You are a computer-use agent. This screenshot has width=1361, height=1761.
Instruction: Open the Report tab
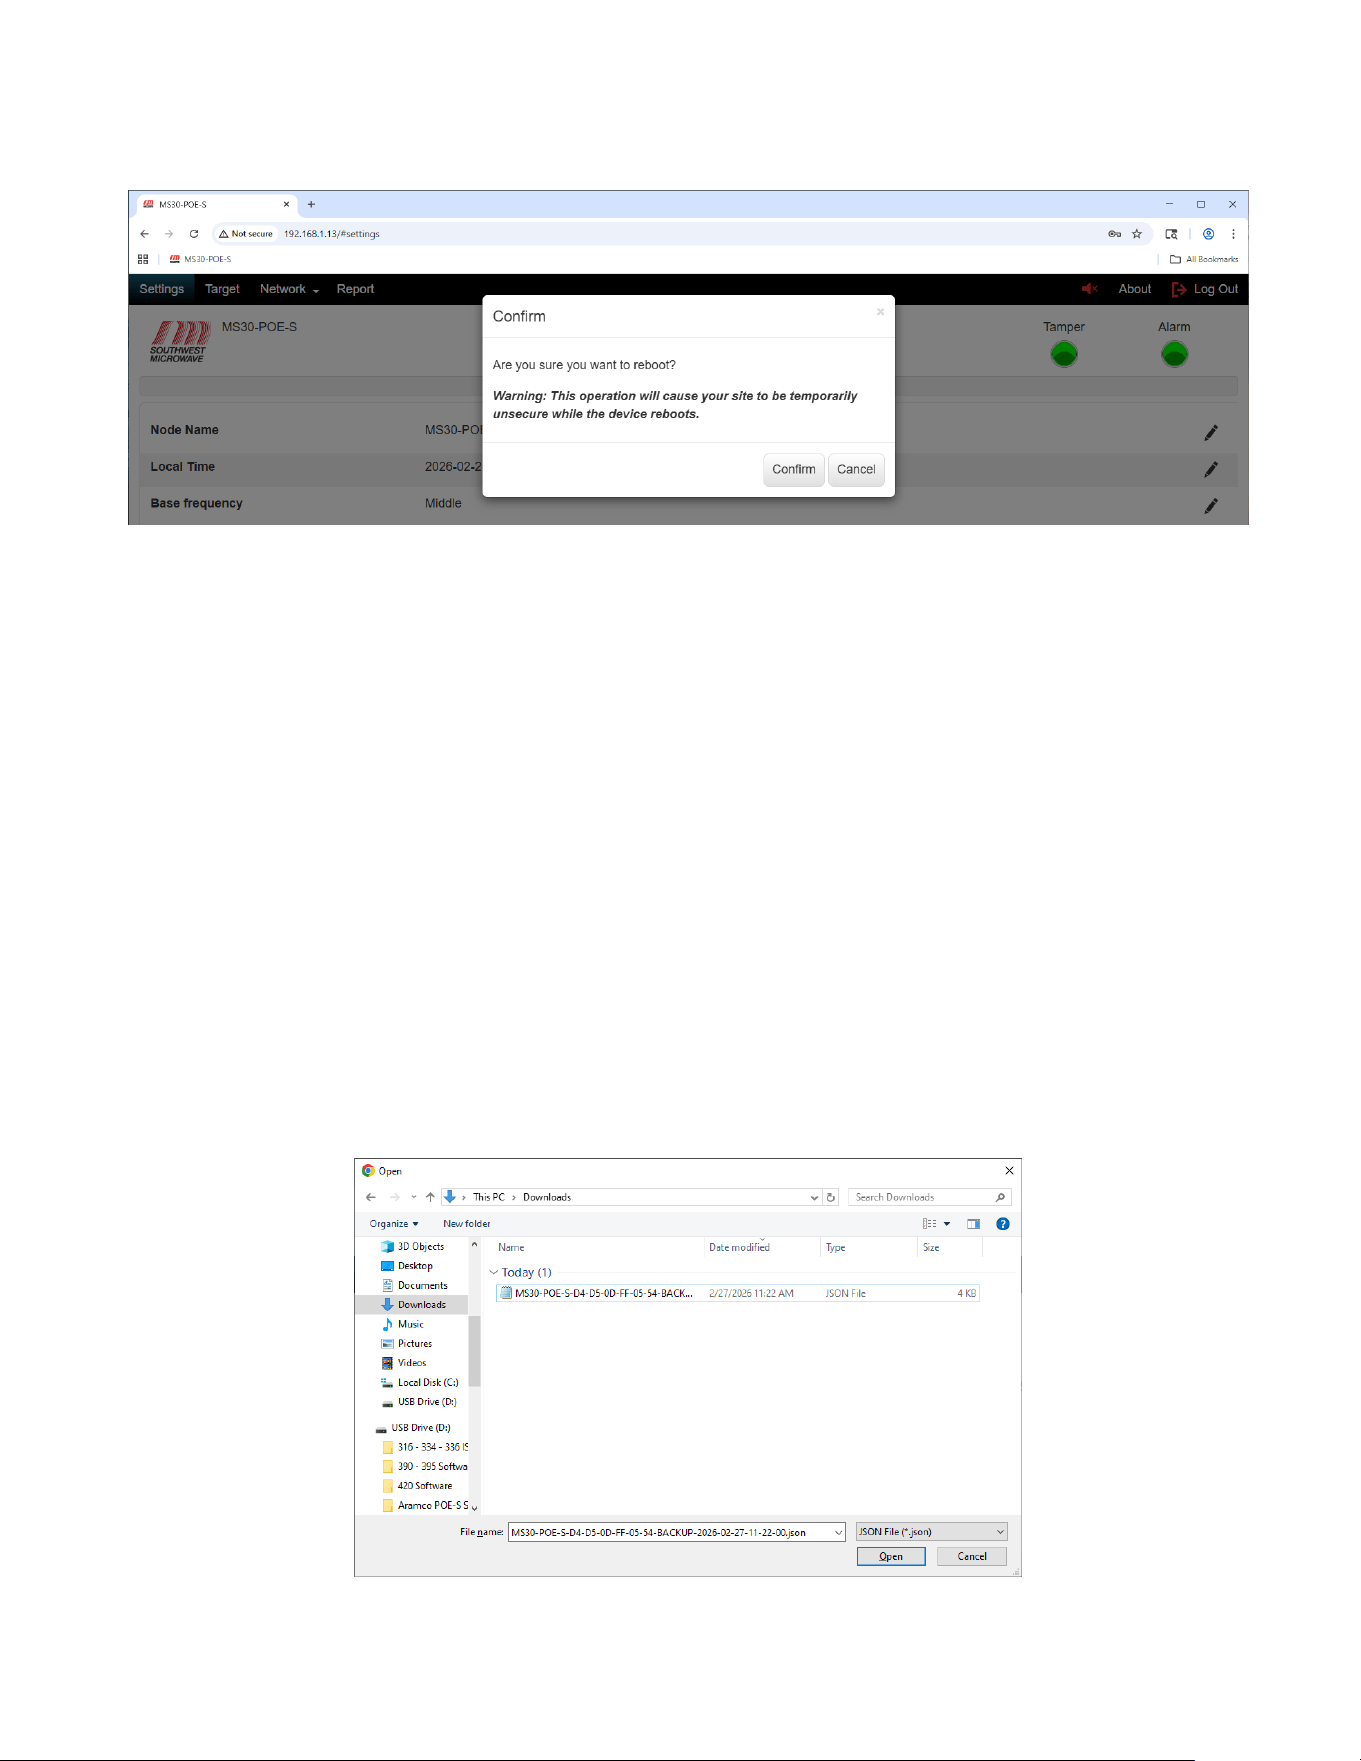355,289
